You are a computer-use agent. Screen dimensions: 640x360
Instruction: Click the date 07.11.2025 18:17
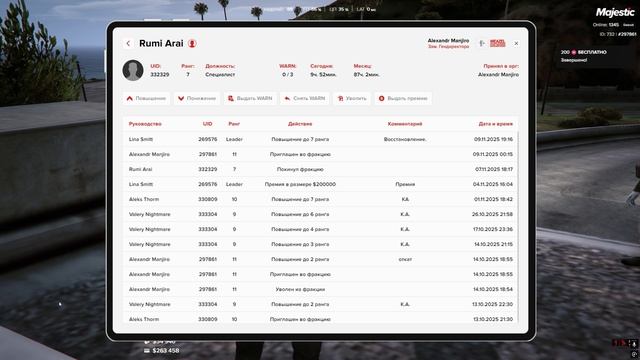pyautogui.click(x=494, y=169)
